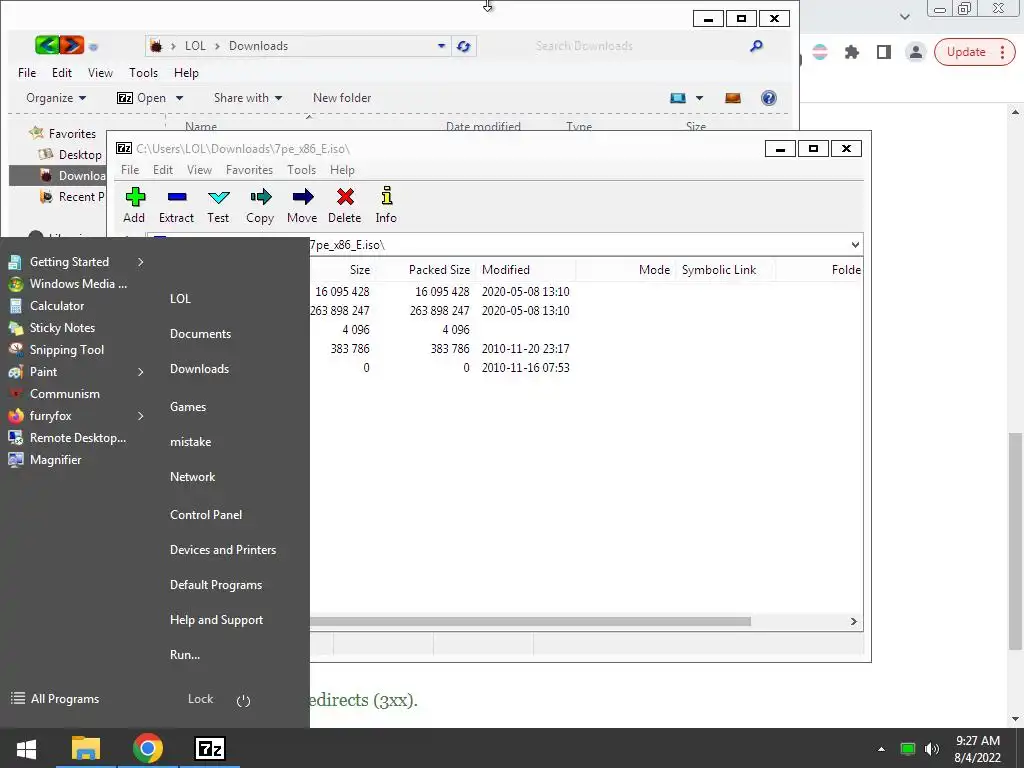Click the Move icon in 7-Zip toolbar
The width and height of the screenshot is (1024, 768).
tap(302, 197)
